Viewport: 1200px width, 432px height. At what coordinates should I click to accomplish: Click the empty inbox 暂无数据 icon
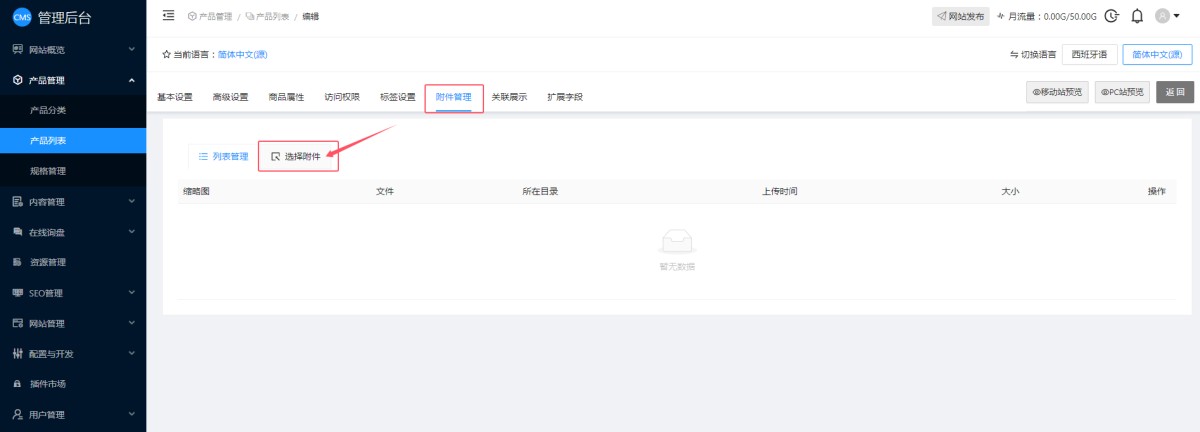click(677, 241)
